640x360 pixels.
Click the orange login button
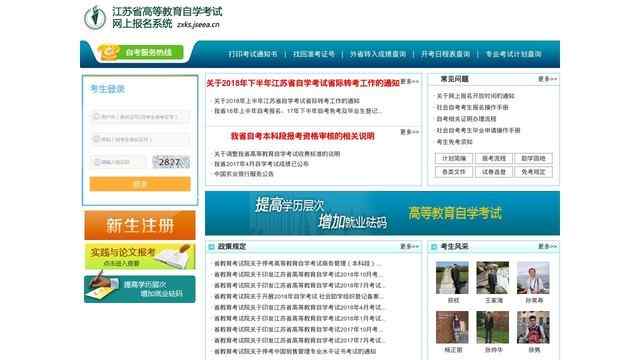tap(140, 184)
